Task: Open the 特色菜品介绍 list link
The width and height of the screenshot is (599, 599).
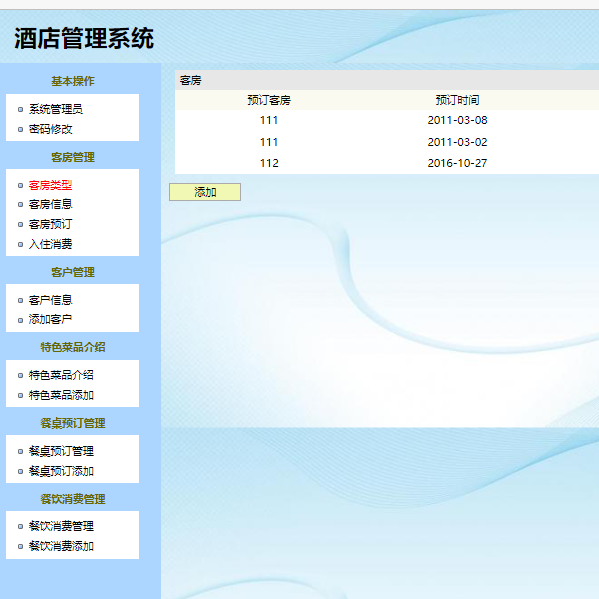Action: (x=61, y=375)
